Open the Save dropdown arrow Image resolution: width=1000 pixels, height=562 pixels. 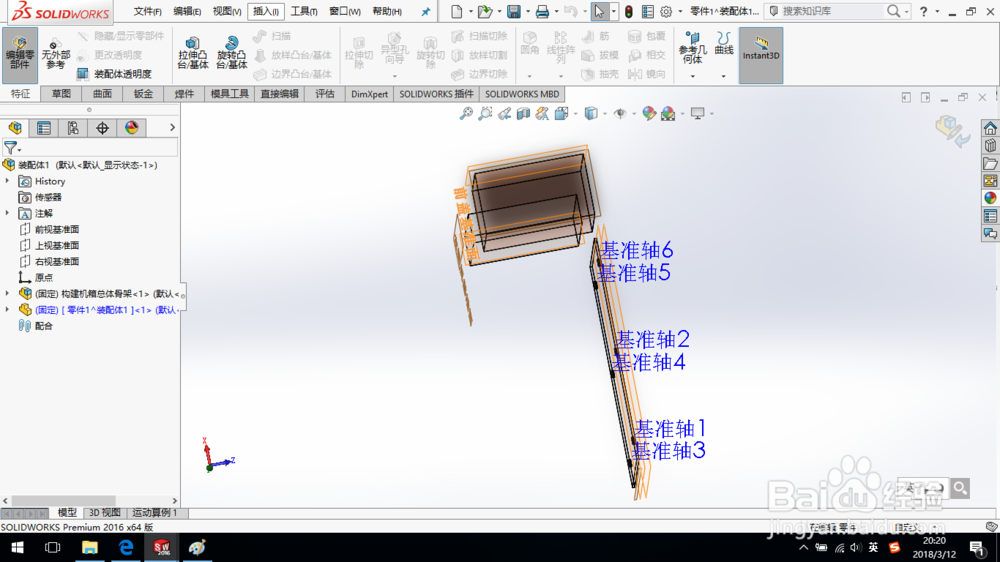[527, 11]
